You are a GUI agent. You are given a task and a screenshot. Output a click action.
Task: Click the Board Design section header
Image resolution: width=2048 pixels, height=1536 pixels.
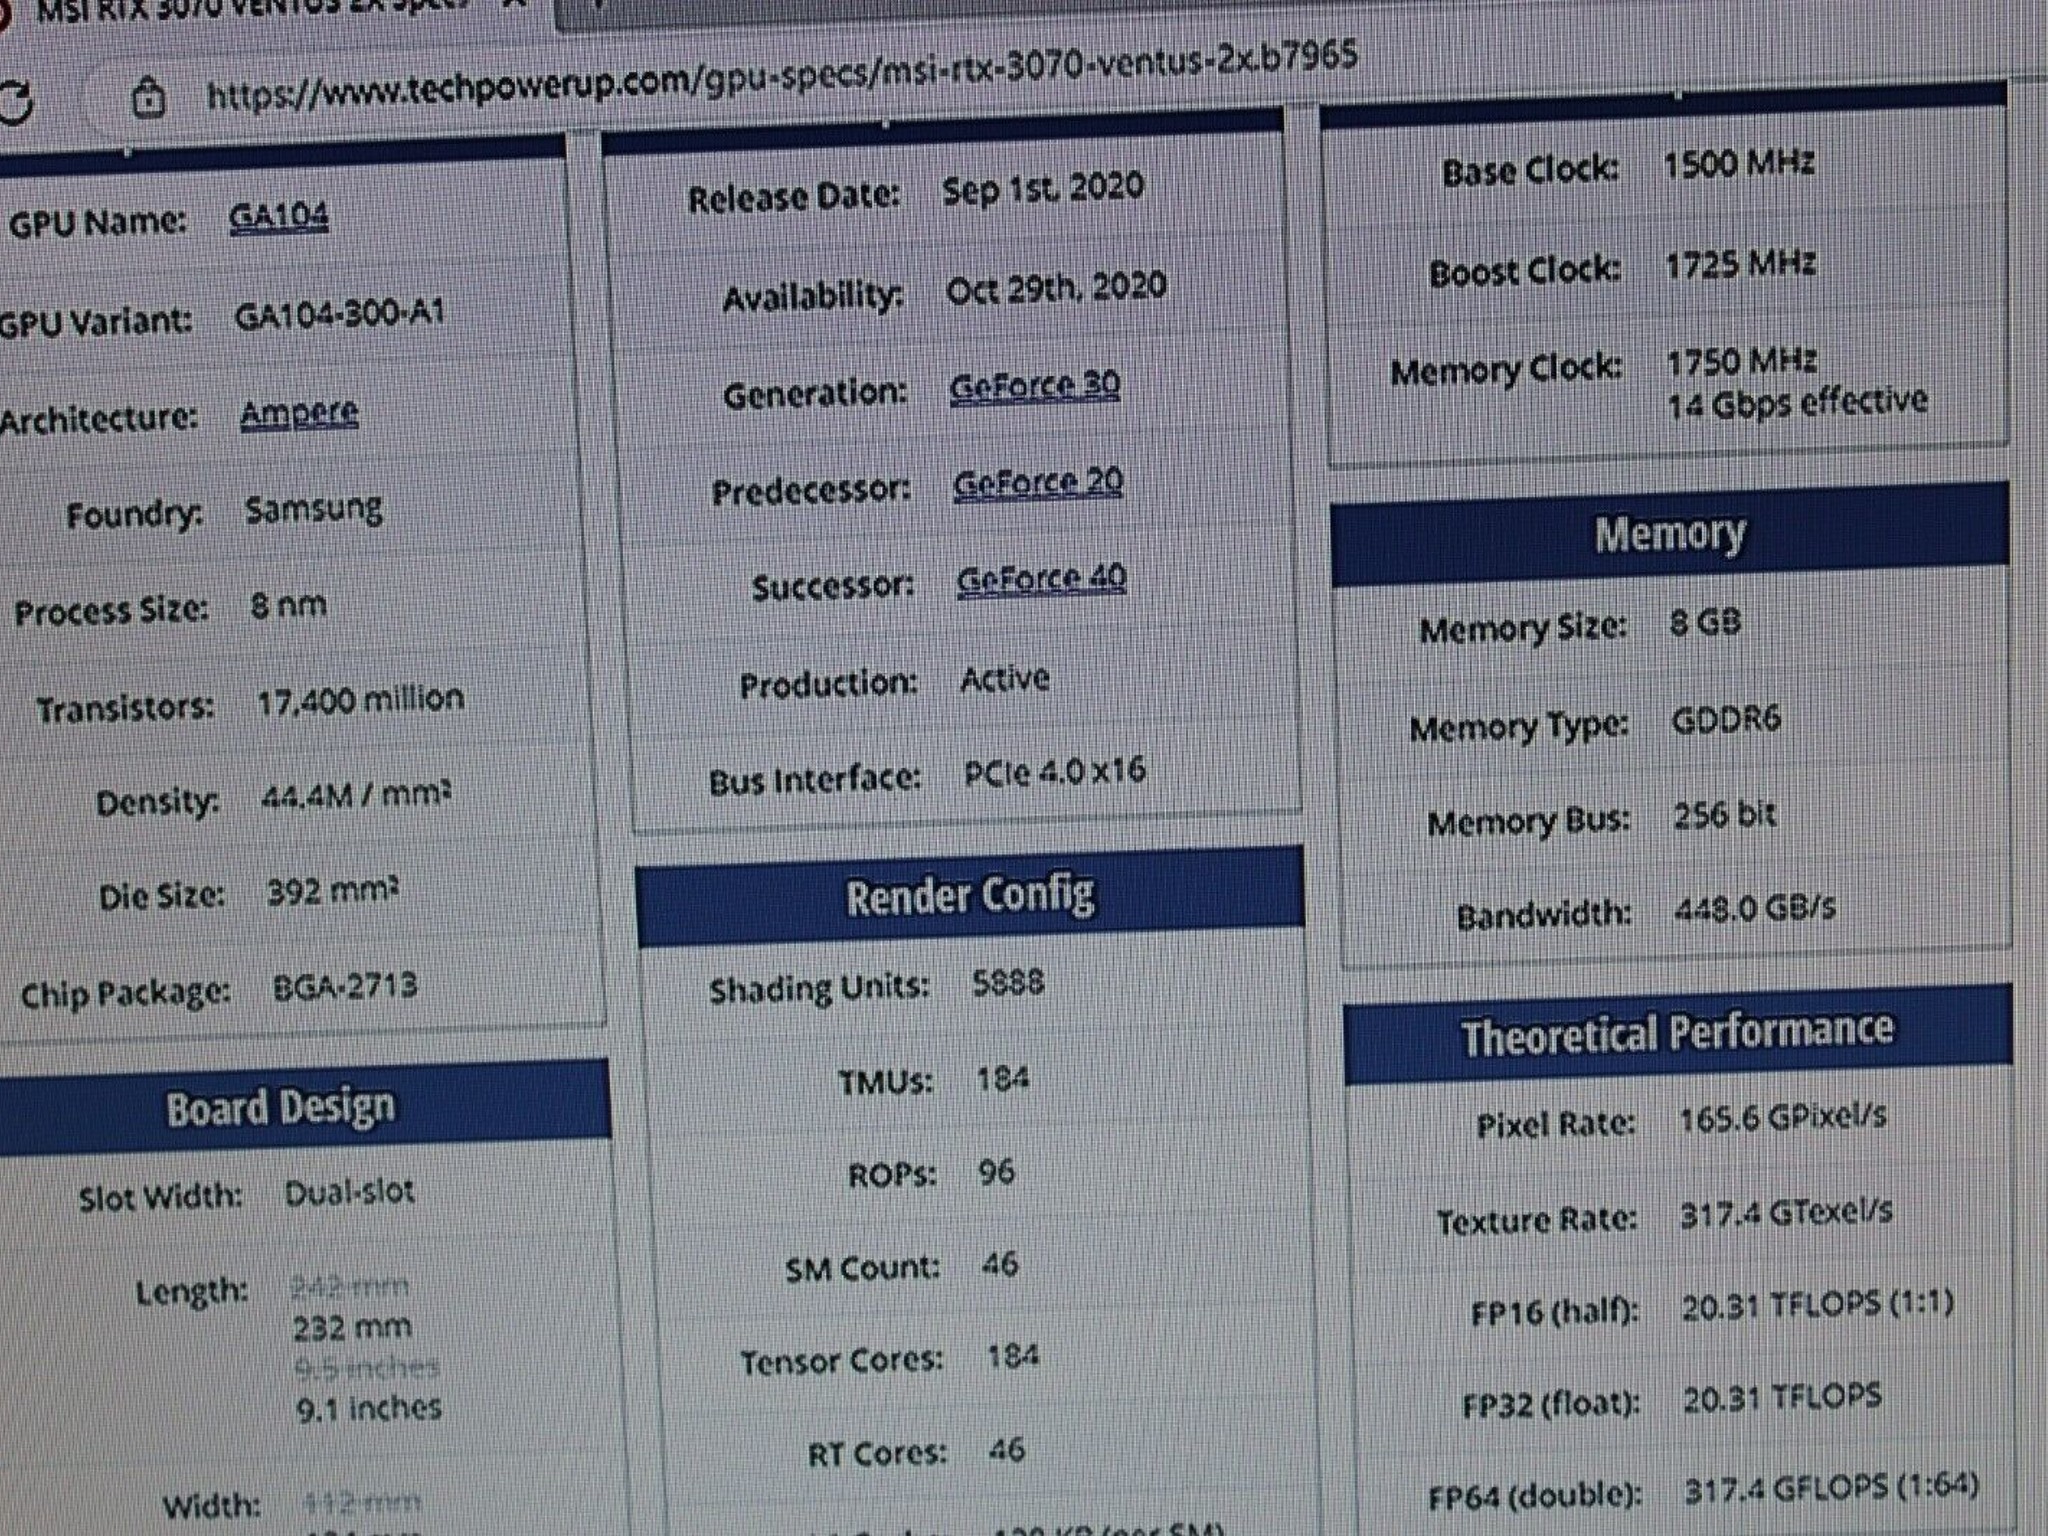(x=281, y=1109)
